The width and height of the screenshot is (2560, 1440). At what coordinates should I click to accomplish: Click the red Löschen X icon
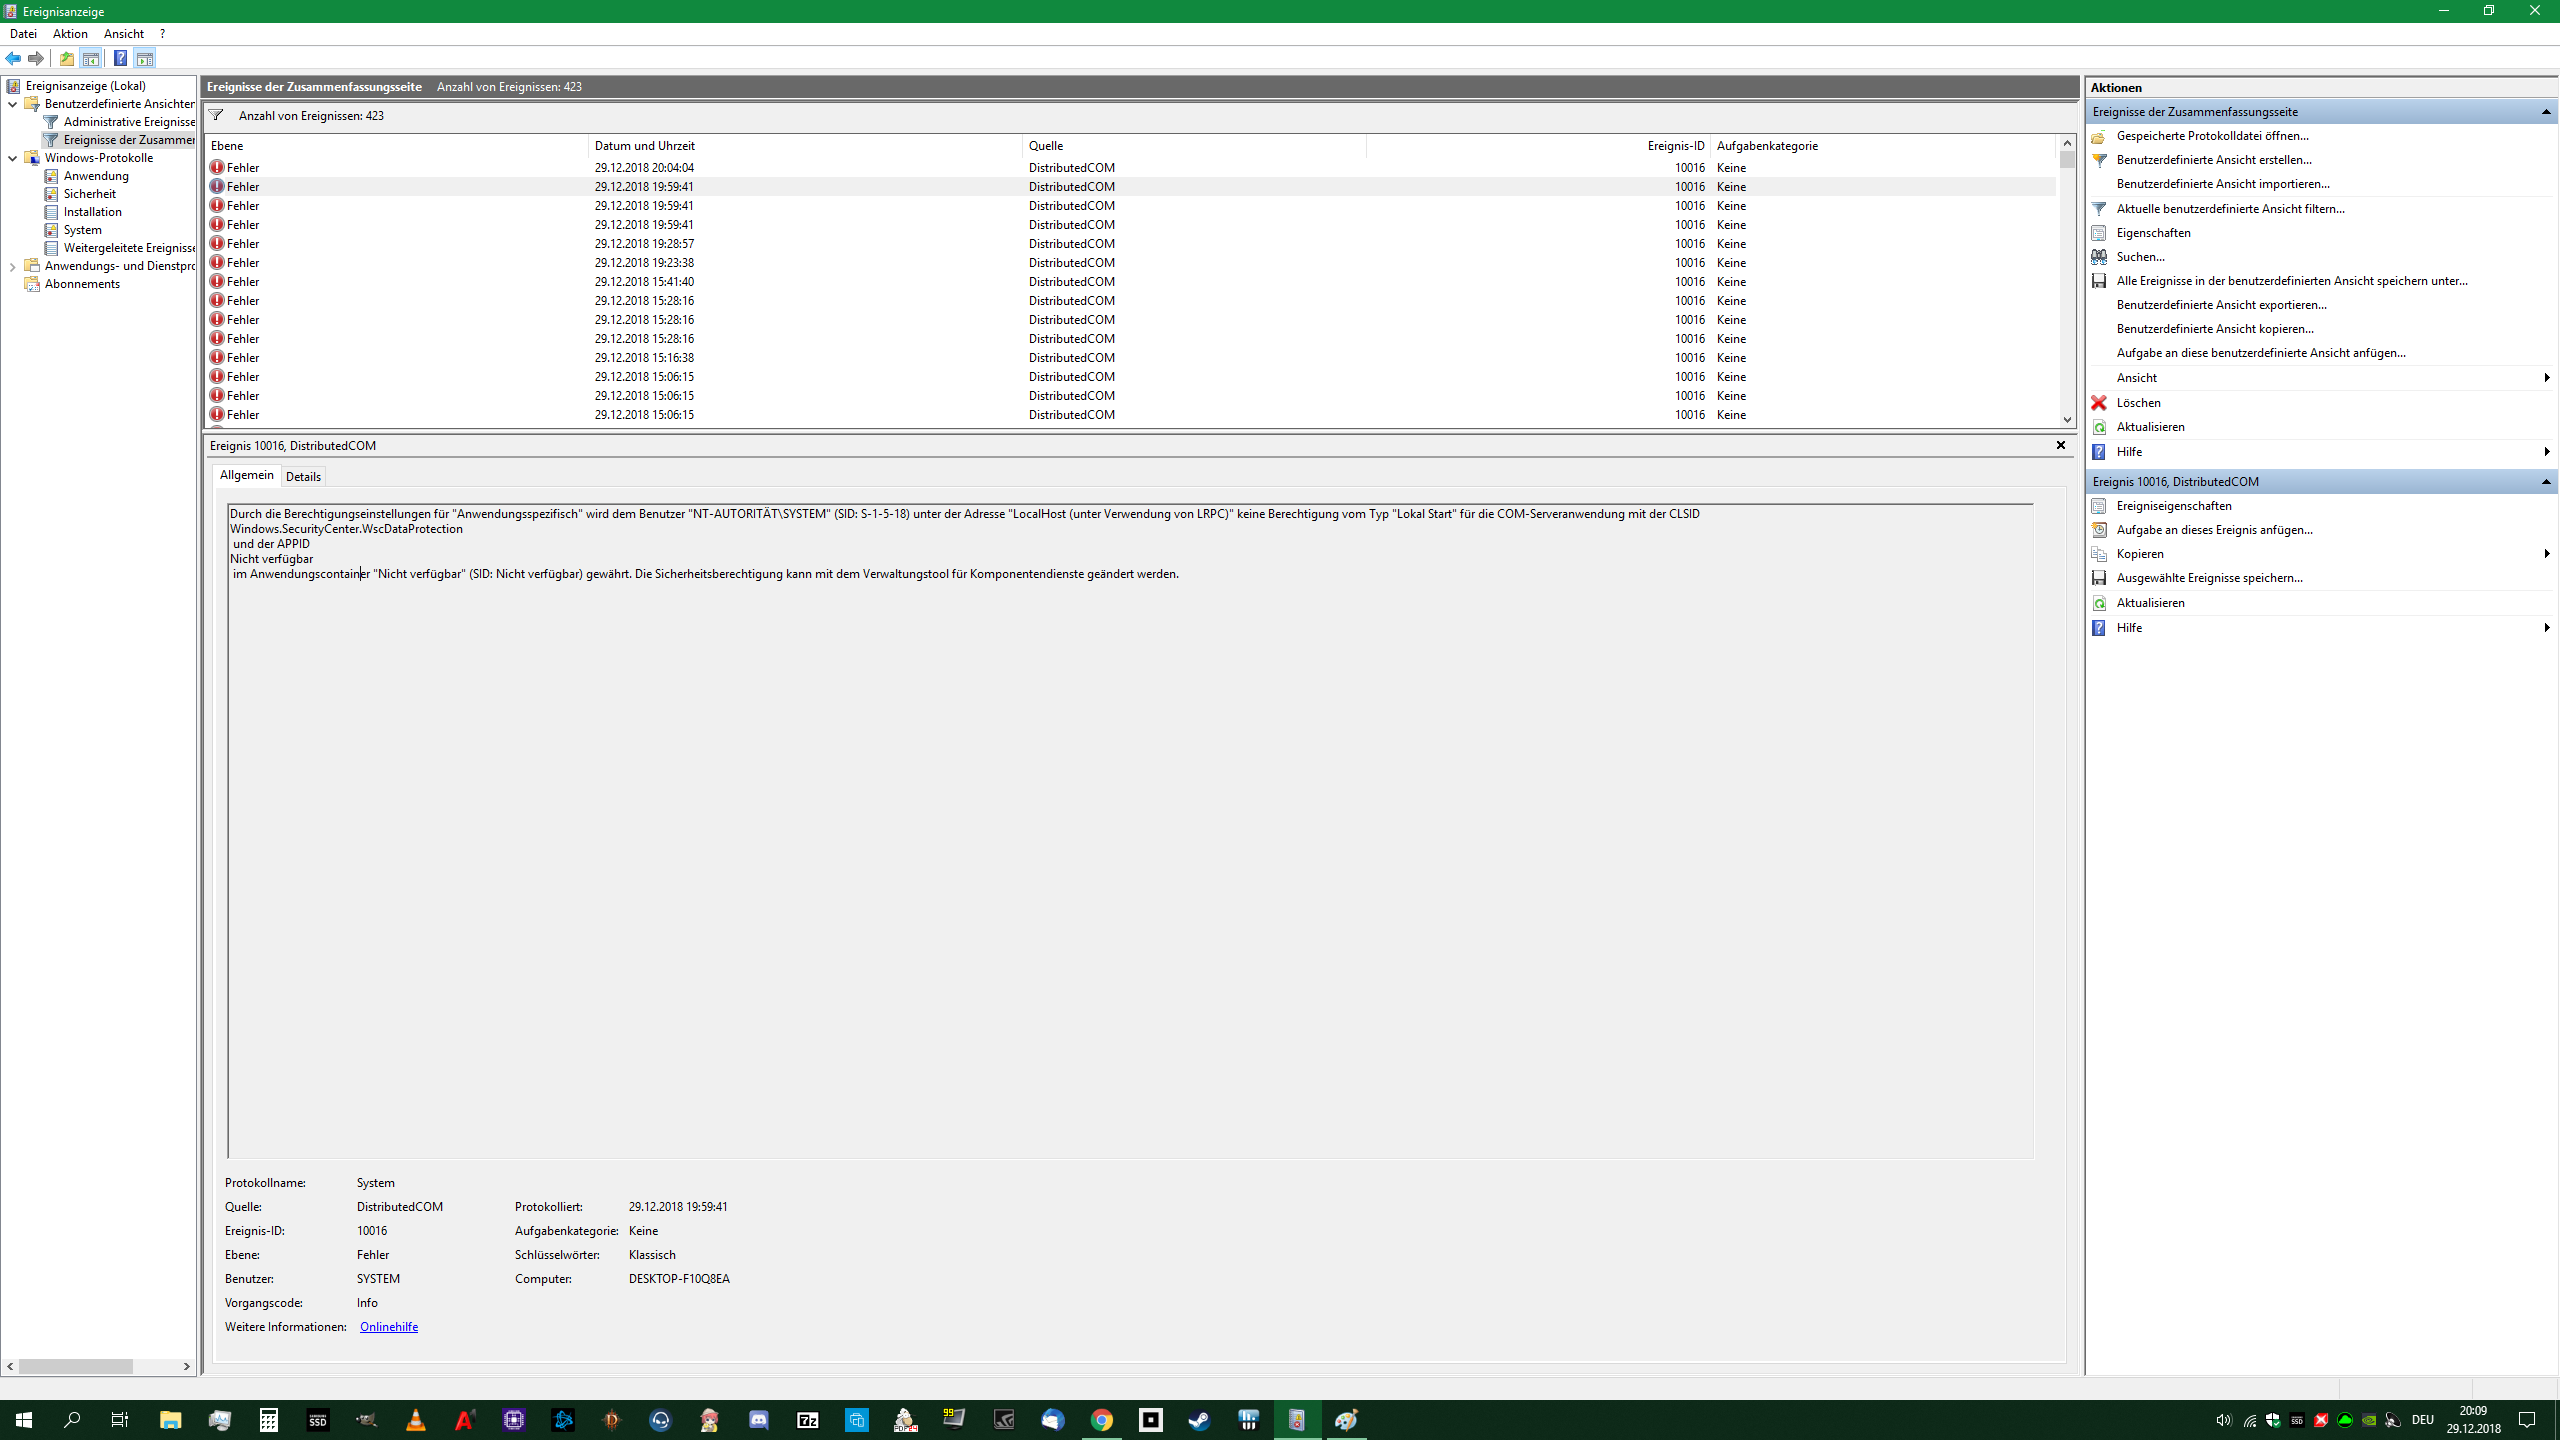tap(2099, 403)
